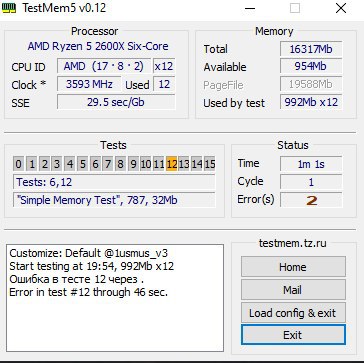Select test box number 14
364x363 pixels.
coord(197,164)
